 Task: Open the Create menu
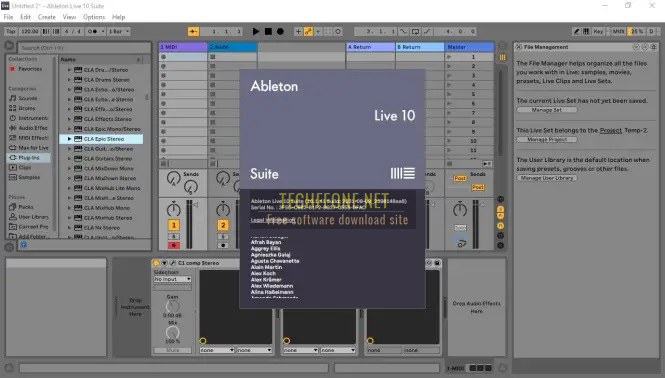pyautogui.click(x=47, y=17)
